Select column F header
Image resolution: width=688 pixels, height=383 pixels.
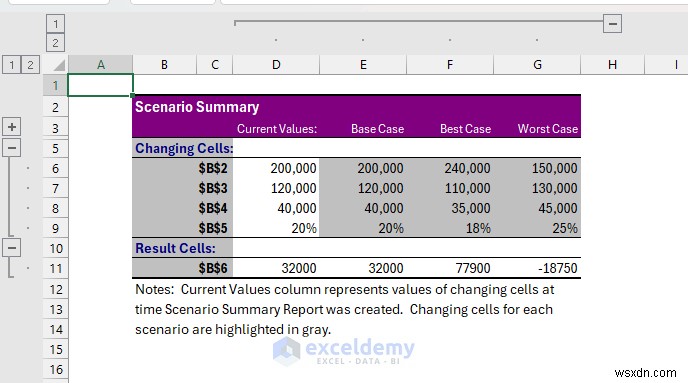[450, 65]
